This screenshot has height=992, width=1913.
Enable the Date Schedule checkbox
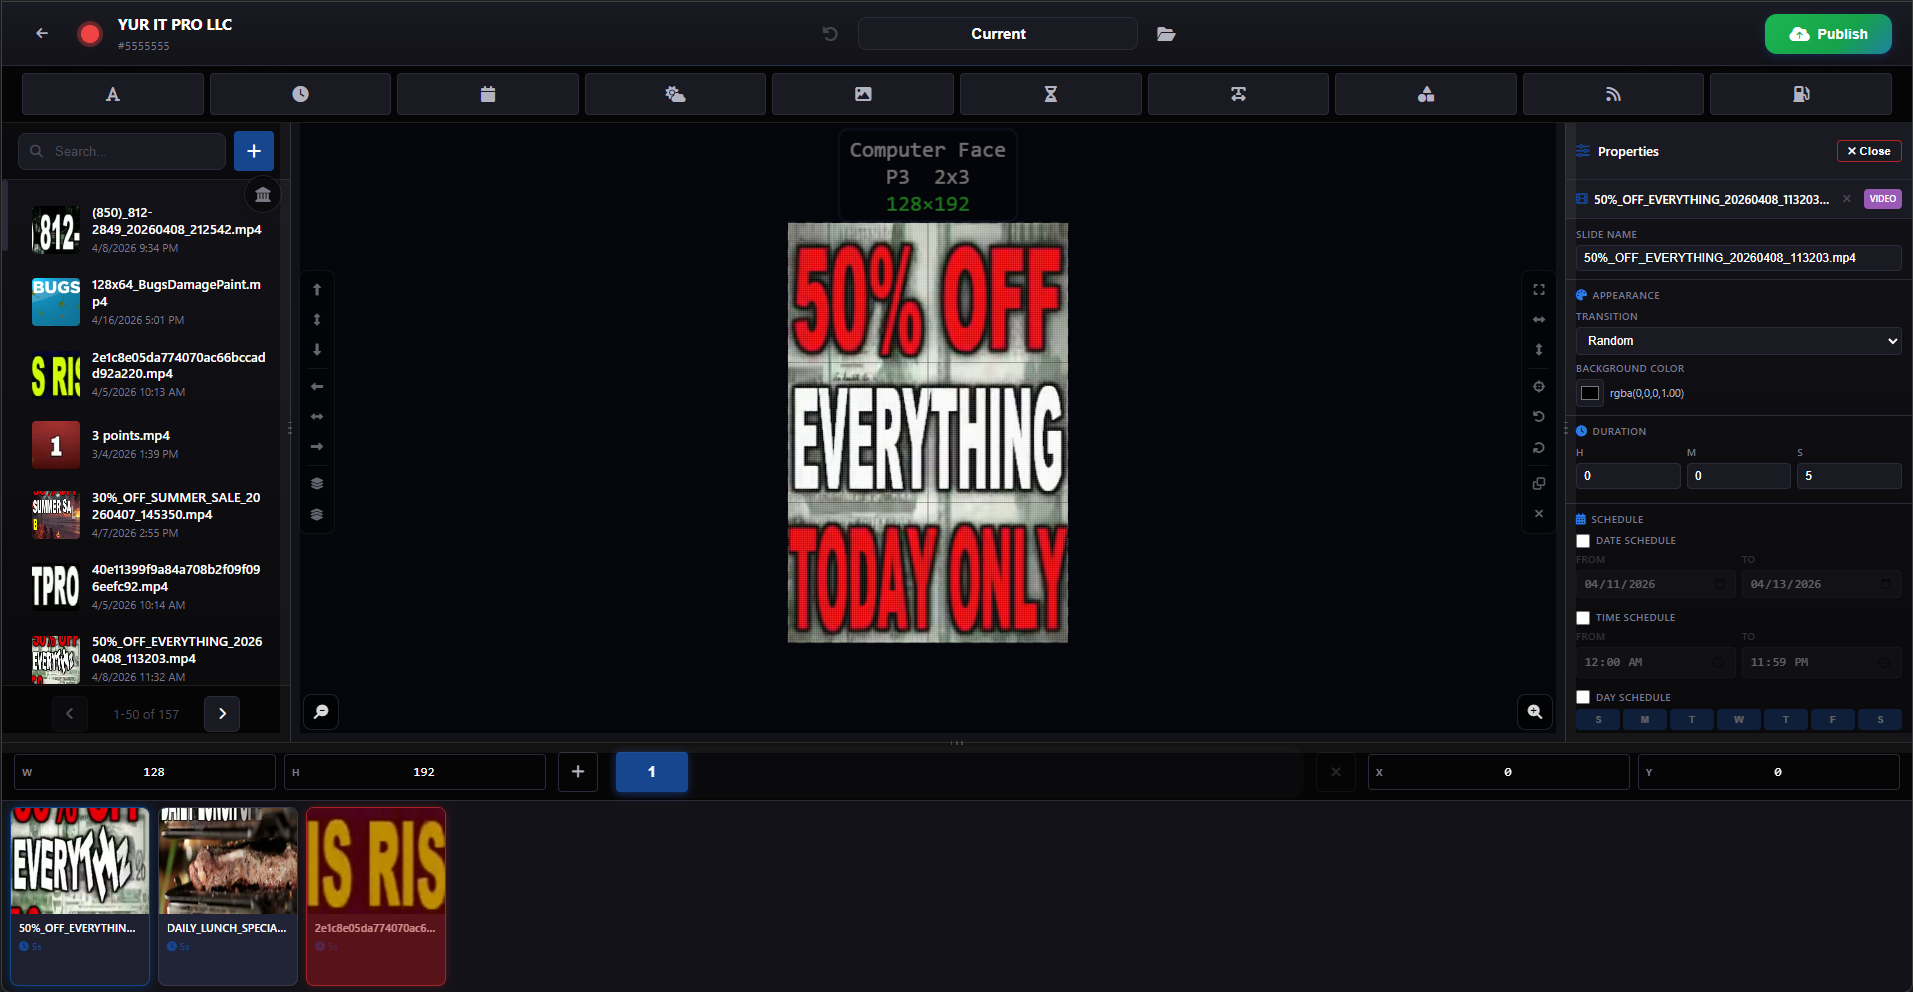click(x=1583, y=541)
